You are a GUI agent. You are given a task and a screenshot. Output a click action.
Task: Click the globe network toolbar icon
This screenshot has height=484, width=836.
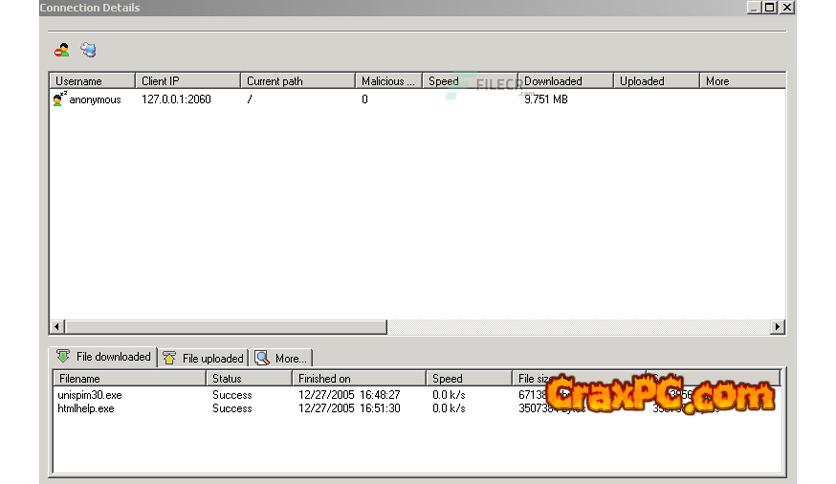[89, 50]
